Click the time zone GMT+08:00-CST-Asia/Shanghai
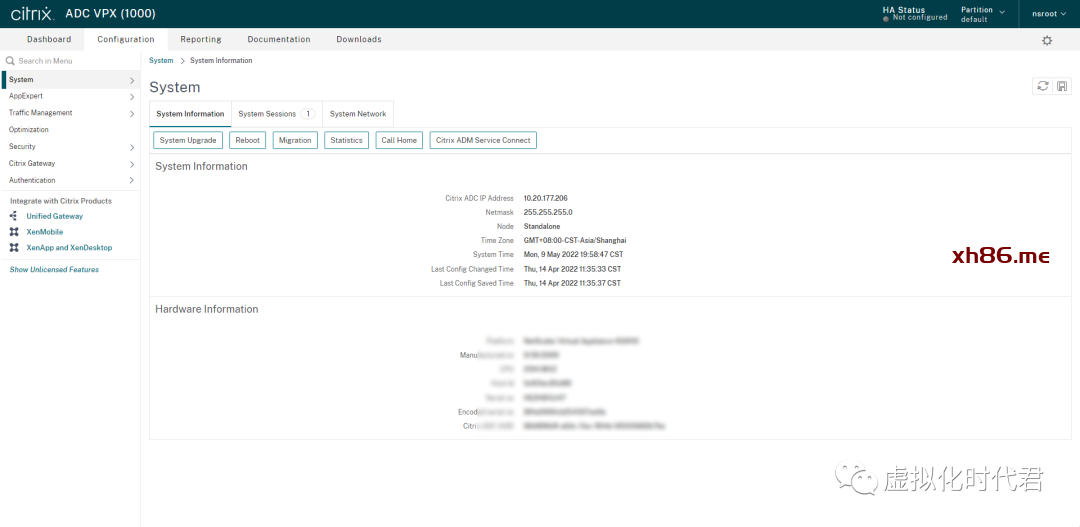The width and height of the screenshot is (1080, 527). pyautogui.click(x=575, y=240)
